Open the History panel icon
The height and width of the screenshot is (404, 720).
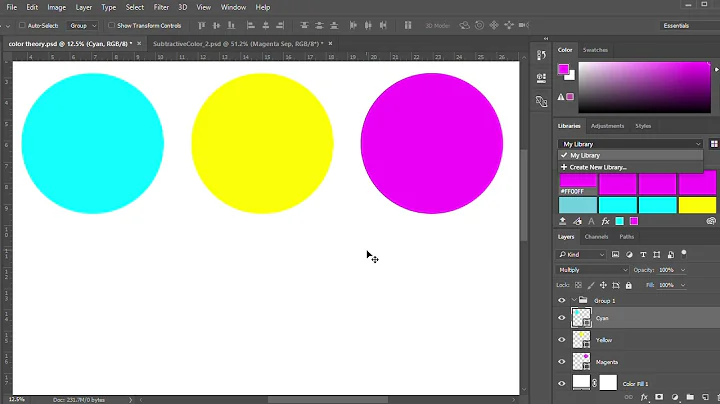[541, 55]
